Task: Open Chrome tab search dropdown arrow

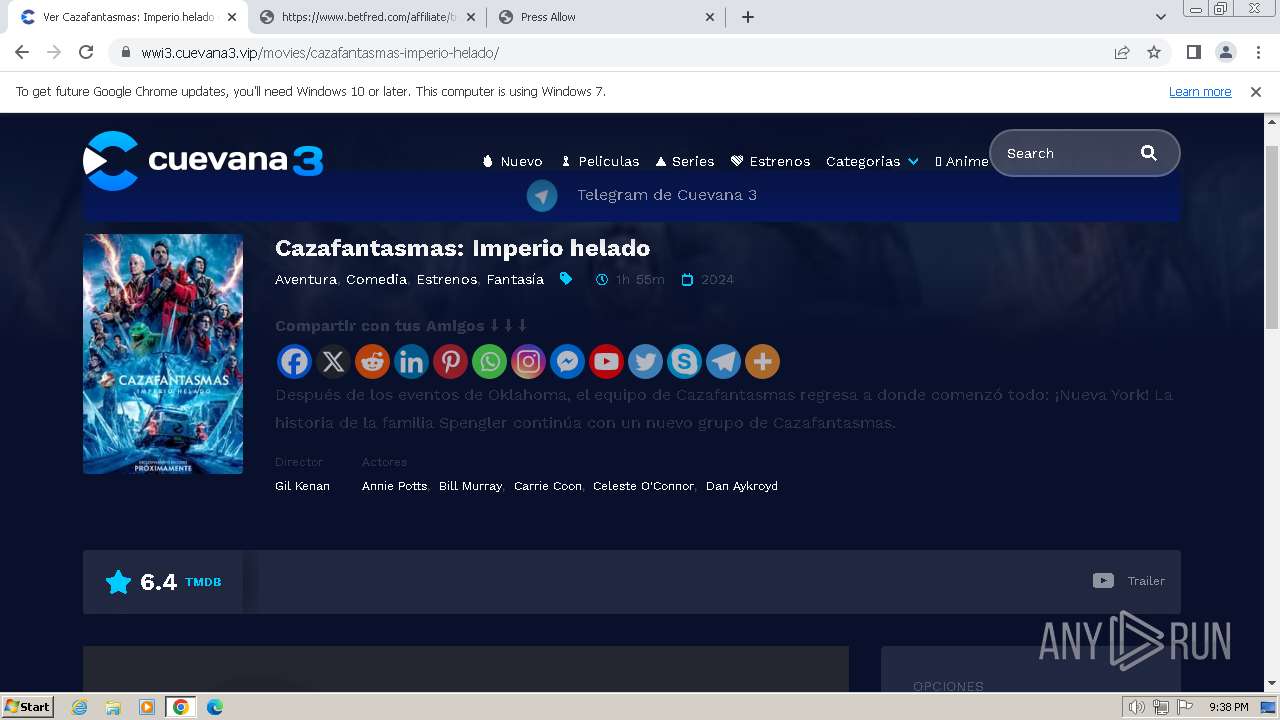Action: coord(1161,17)
